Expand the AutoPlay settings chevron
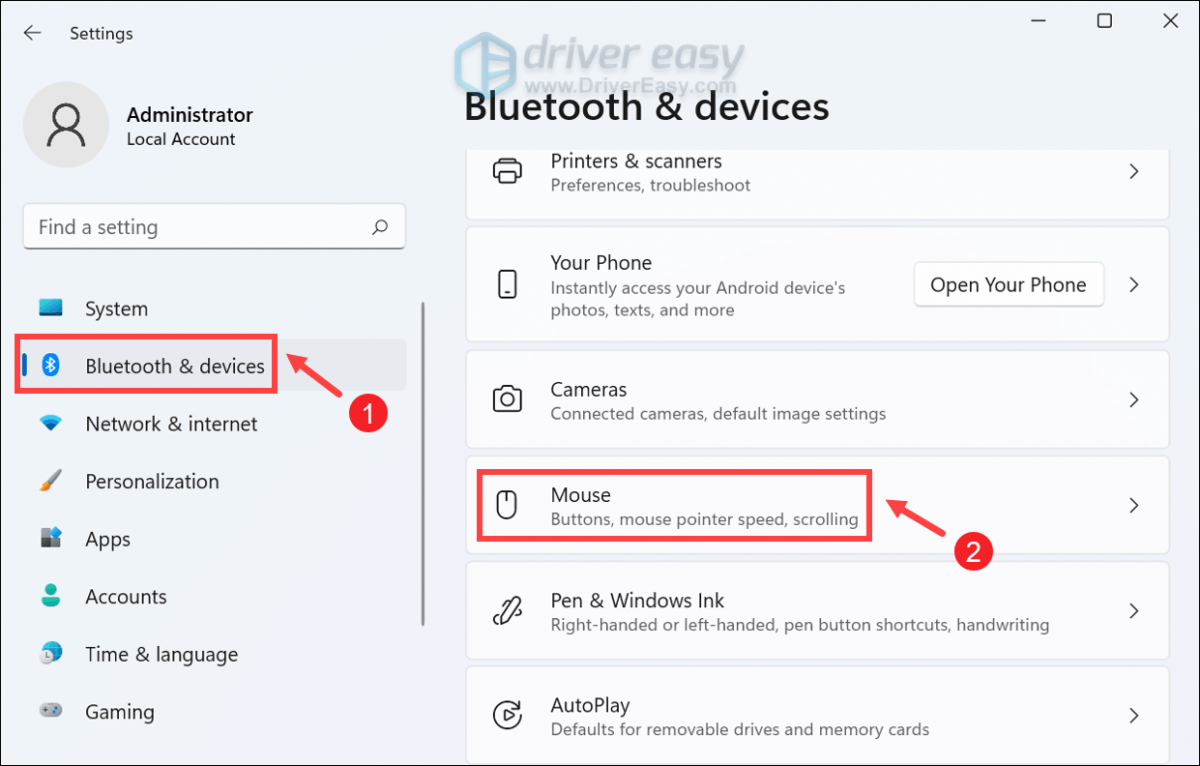 tap(1134, 715)
